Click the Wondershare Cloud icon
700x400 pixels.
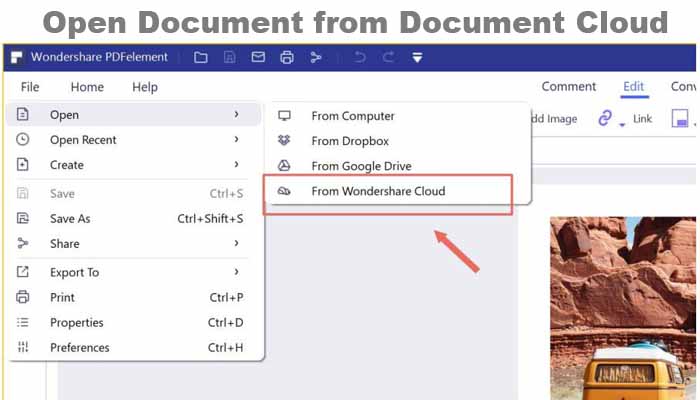284,191
